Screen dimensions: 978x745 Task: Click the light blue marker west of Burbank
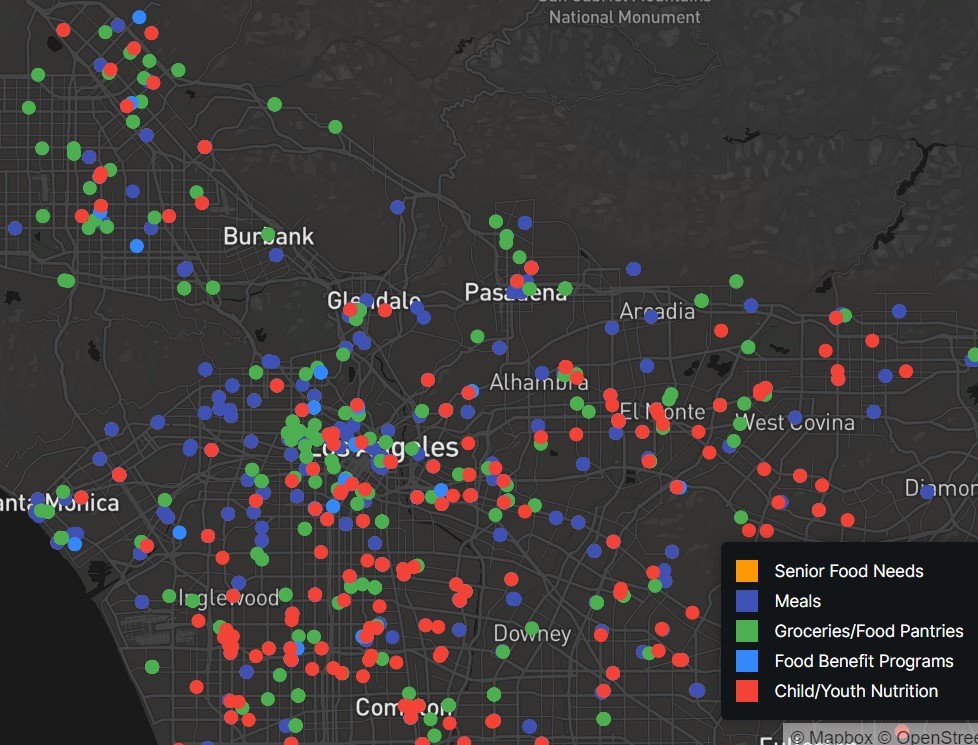pos(136,245)
